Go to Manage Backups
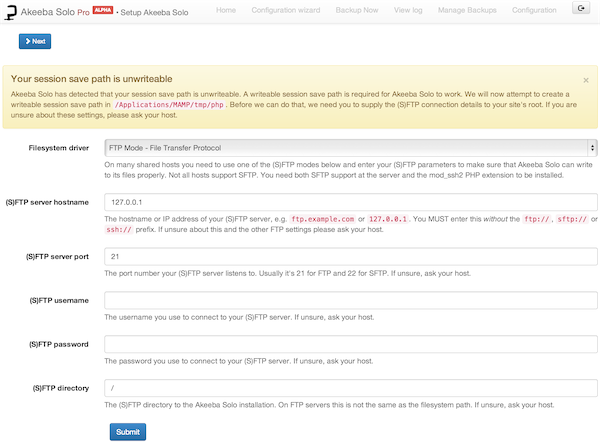 (467, 10)
